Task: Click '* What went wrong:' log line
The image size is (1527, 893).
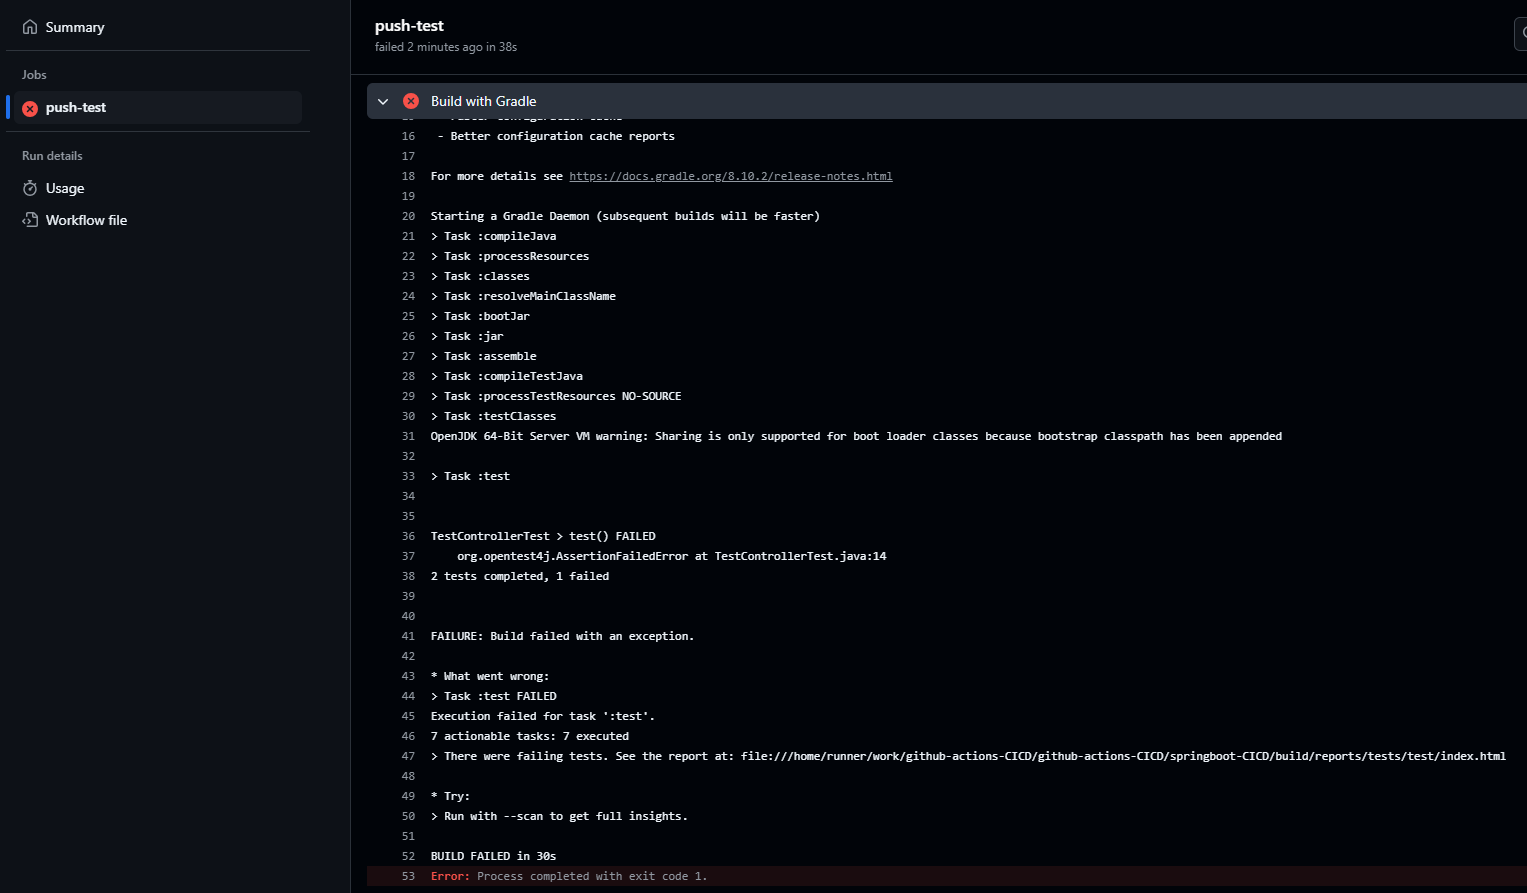Action: [490, 676]
